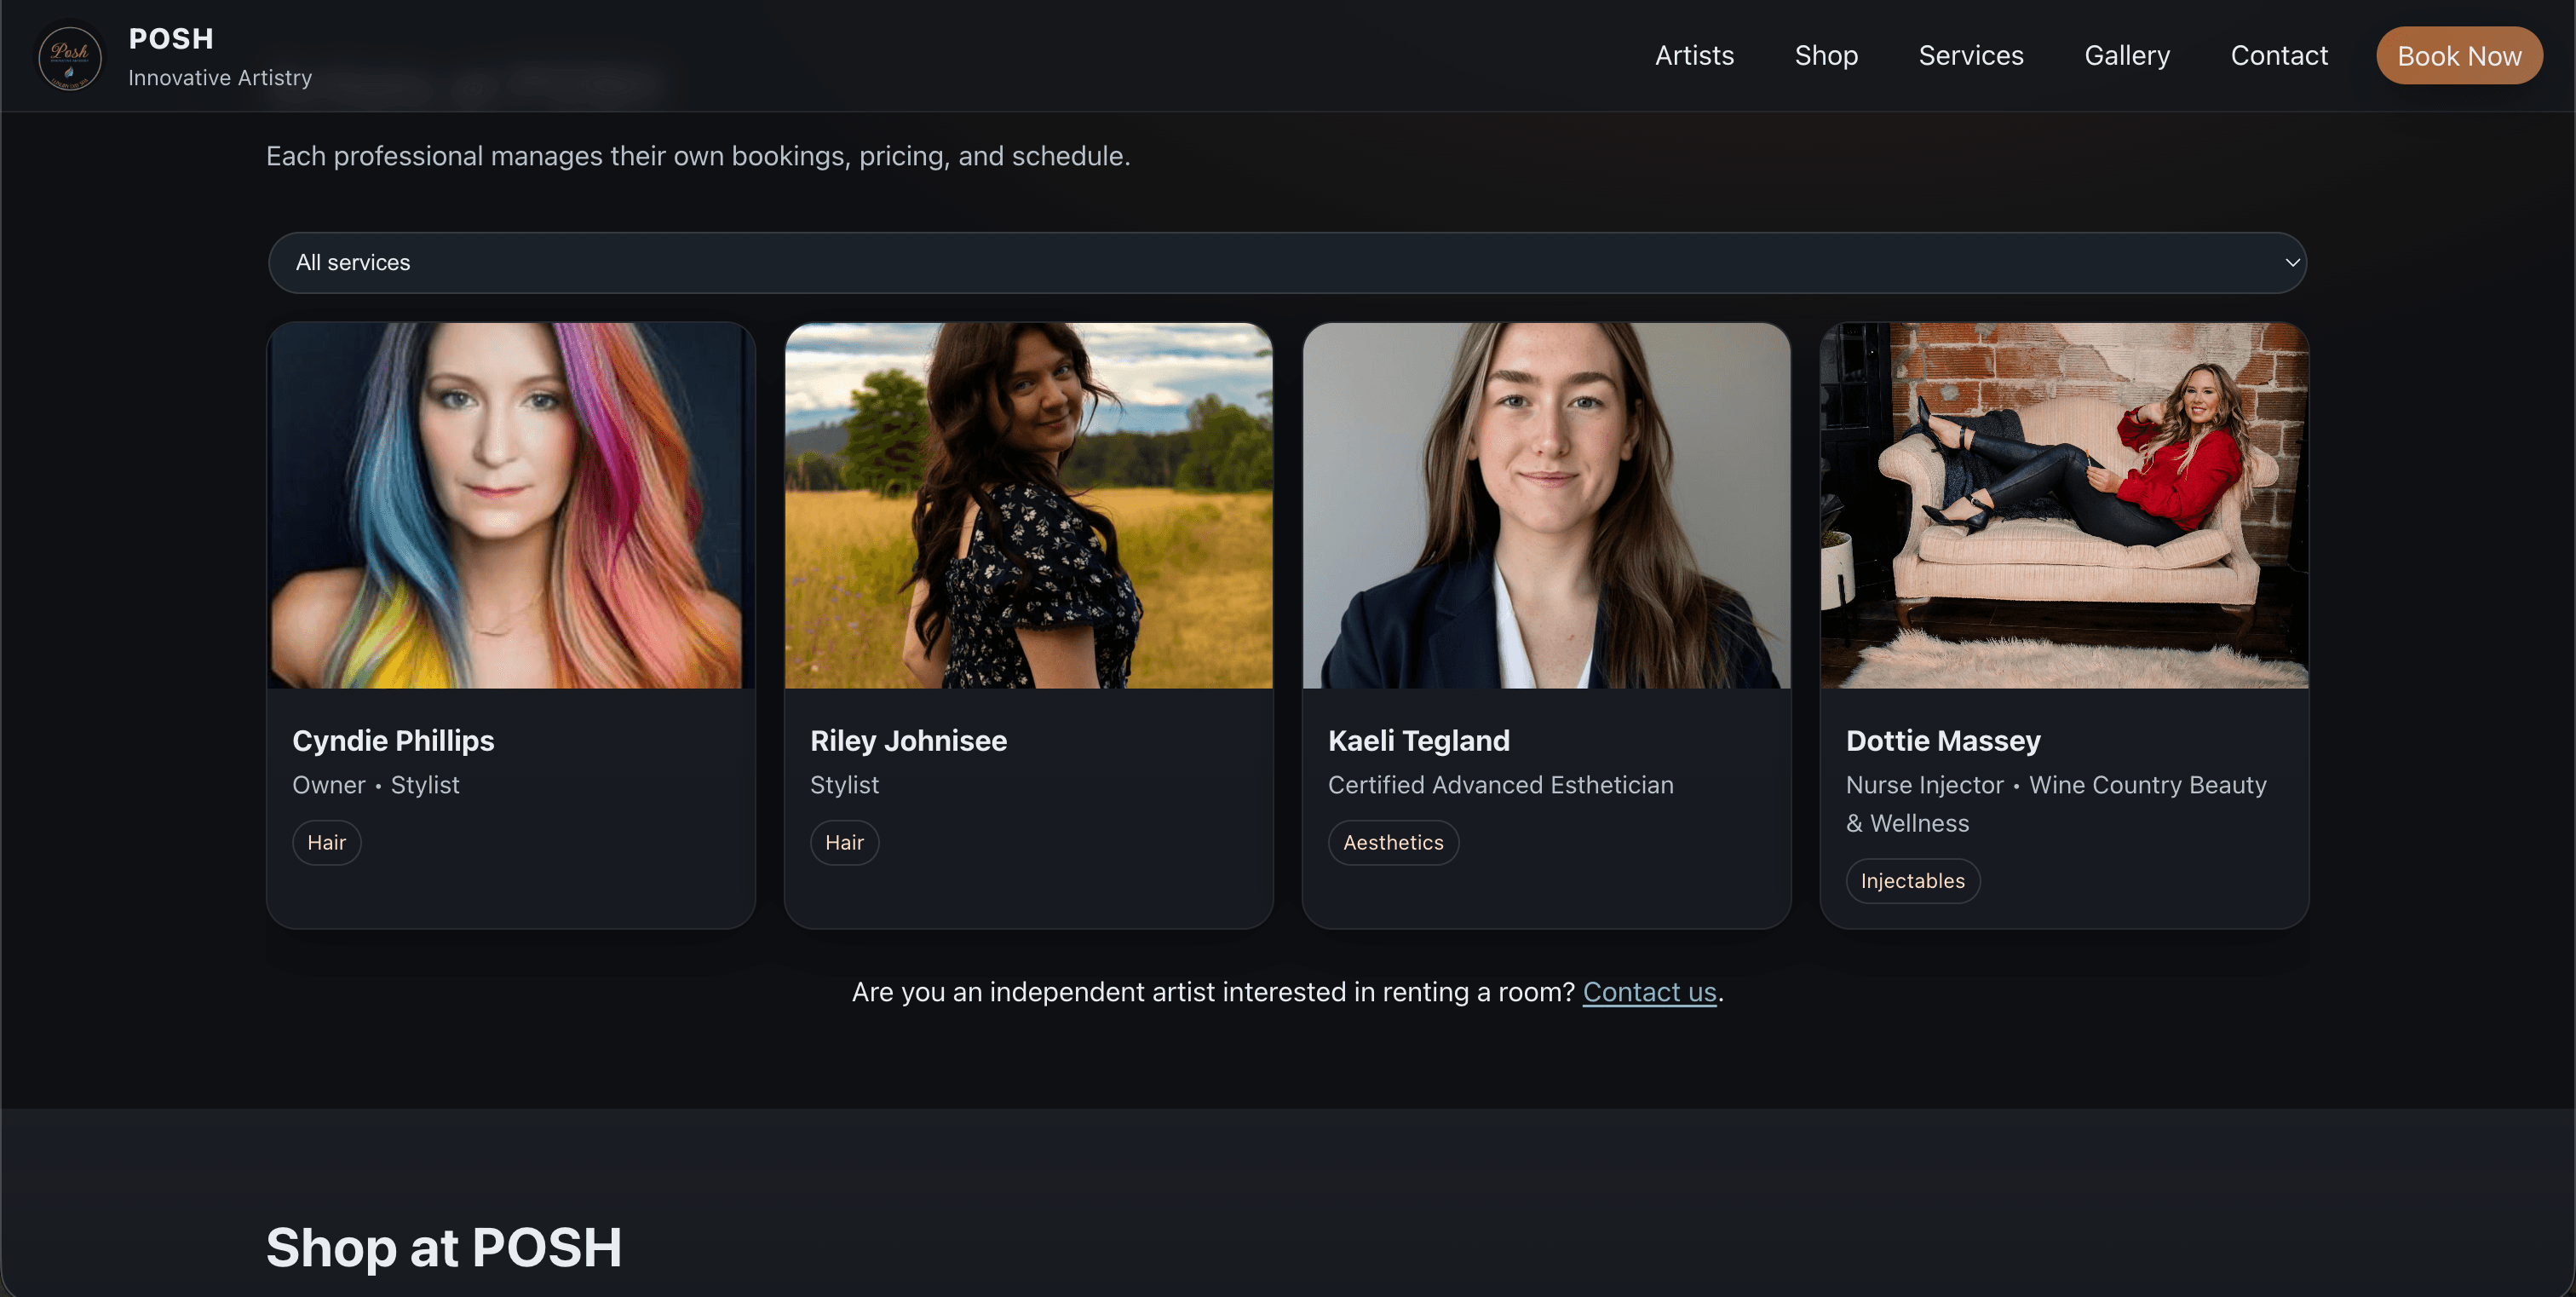Go to Services in top navigation
The width and height of the screenshot is (2576, 1297).
[x=1970, y=56]
